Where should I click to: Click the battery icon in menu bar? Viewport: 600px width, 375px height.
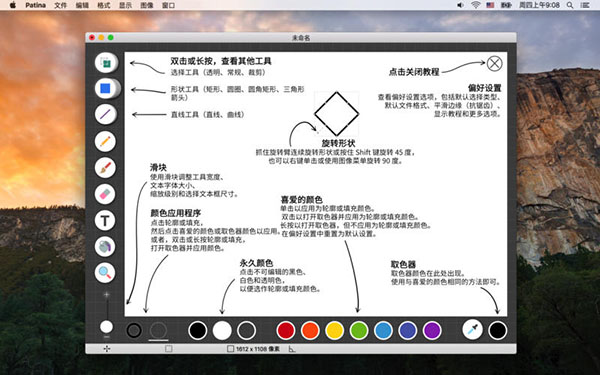[x=507, y=5]
